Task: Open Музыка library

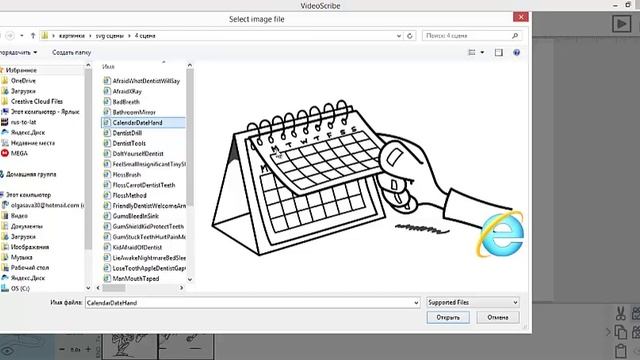Action: pos(22,258)
